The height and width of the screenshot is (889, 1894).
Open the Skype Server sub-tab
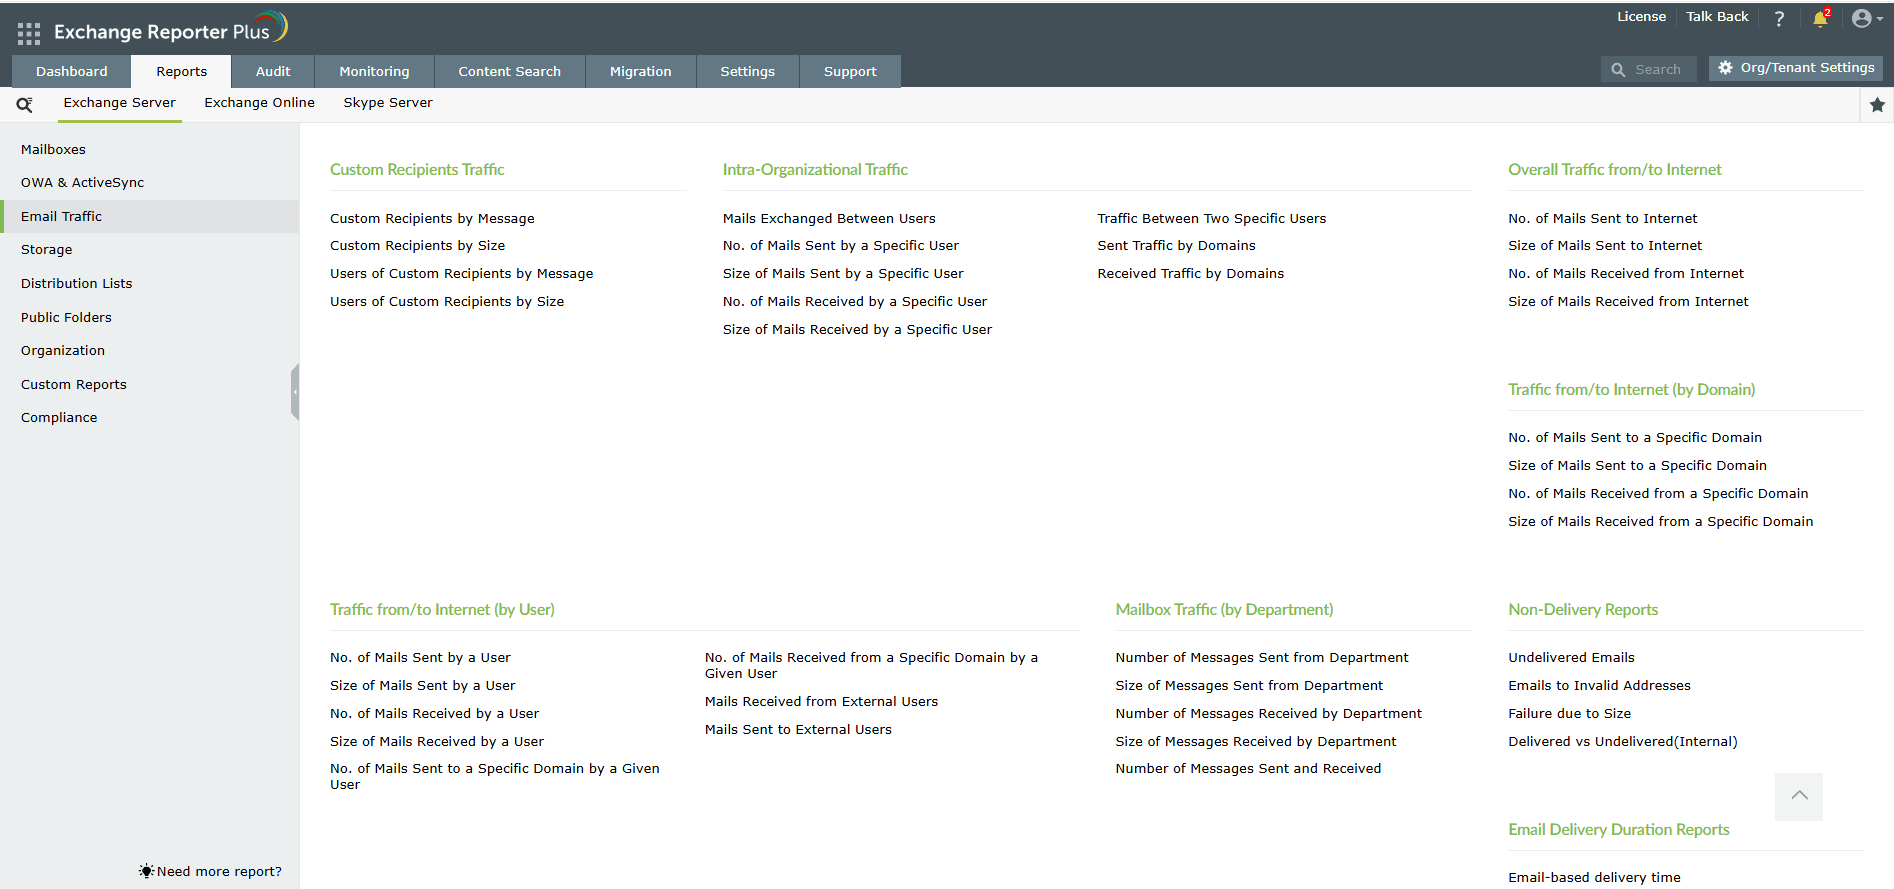pyautogui.click(x=388, y=103)
